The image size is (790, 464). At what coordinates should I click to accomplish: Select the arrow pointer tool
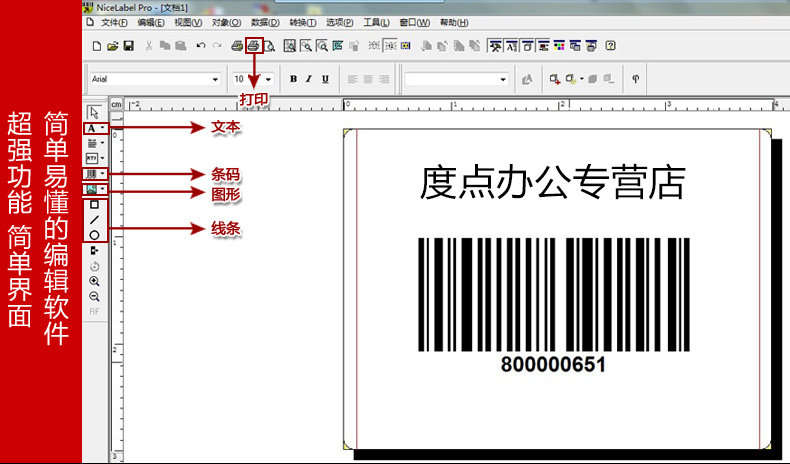[94, 112]
